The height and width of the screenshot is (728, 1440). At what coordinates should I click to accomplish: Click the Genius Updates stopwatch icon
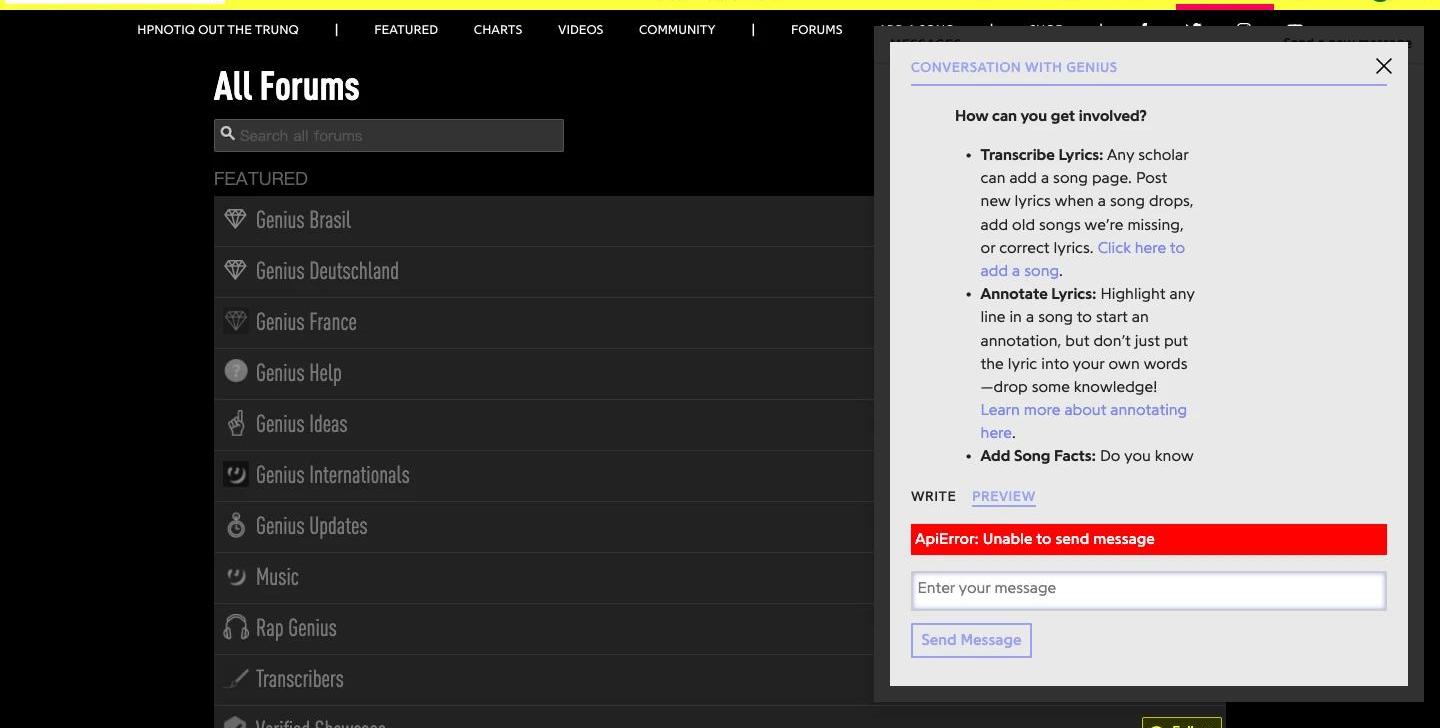[x=235, y=525]
